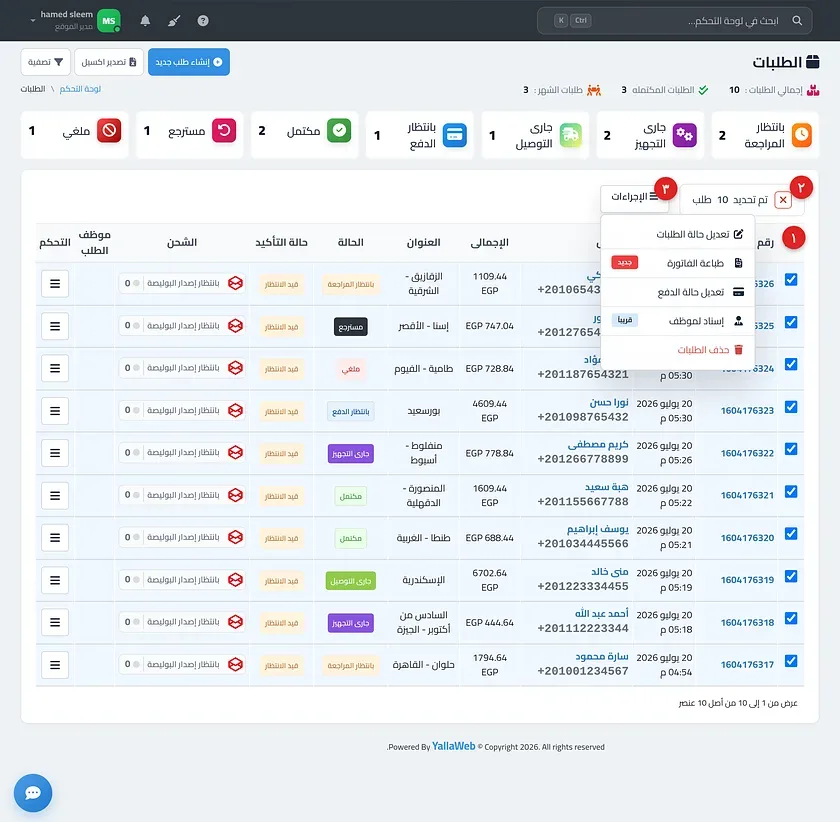Click the clear cache broom icon

click(x=174, y=21)
